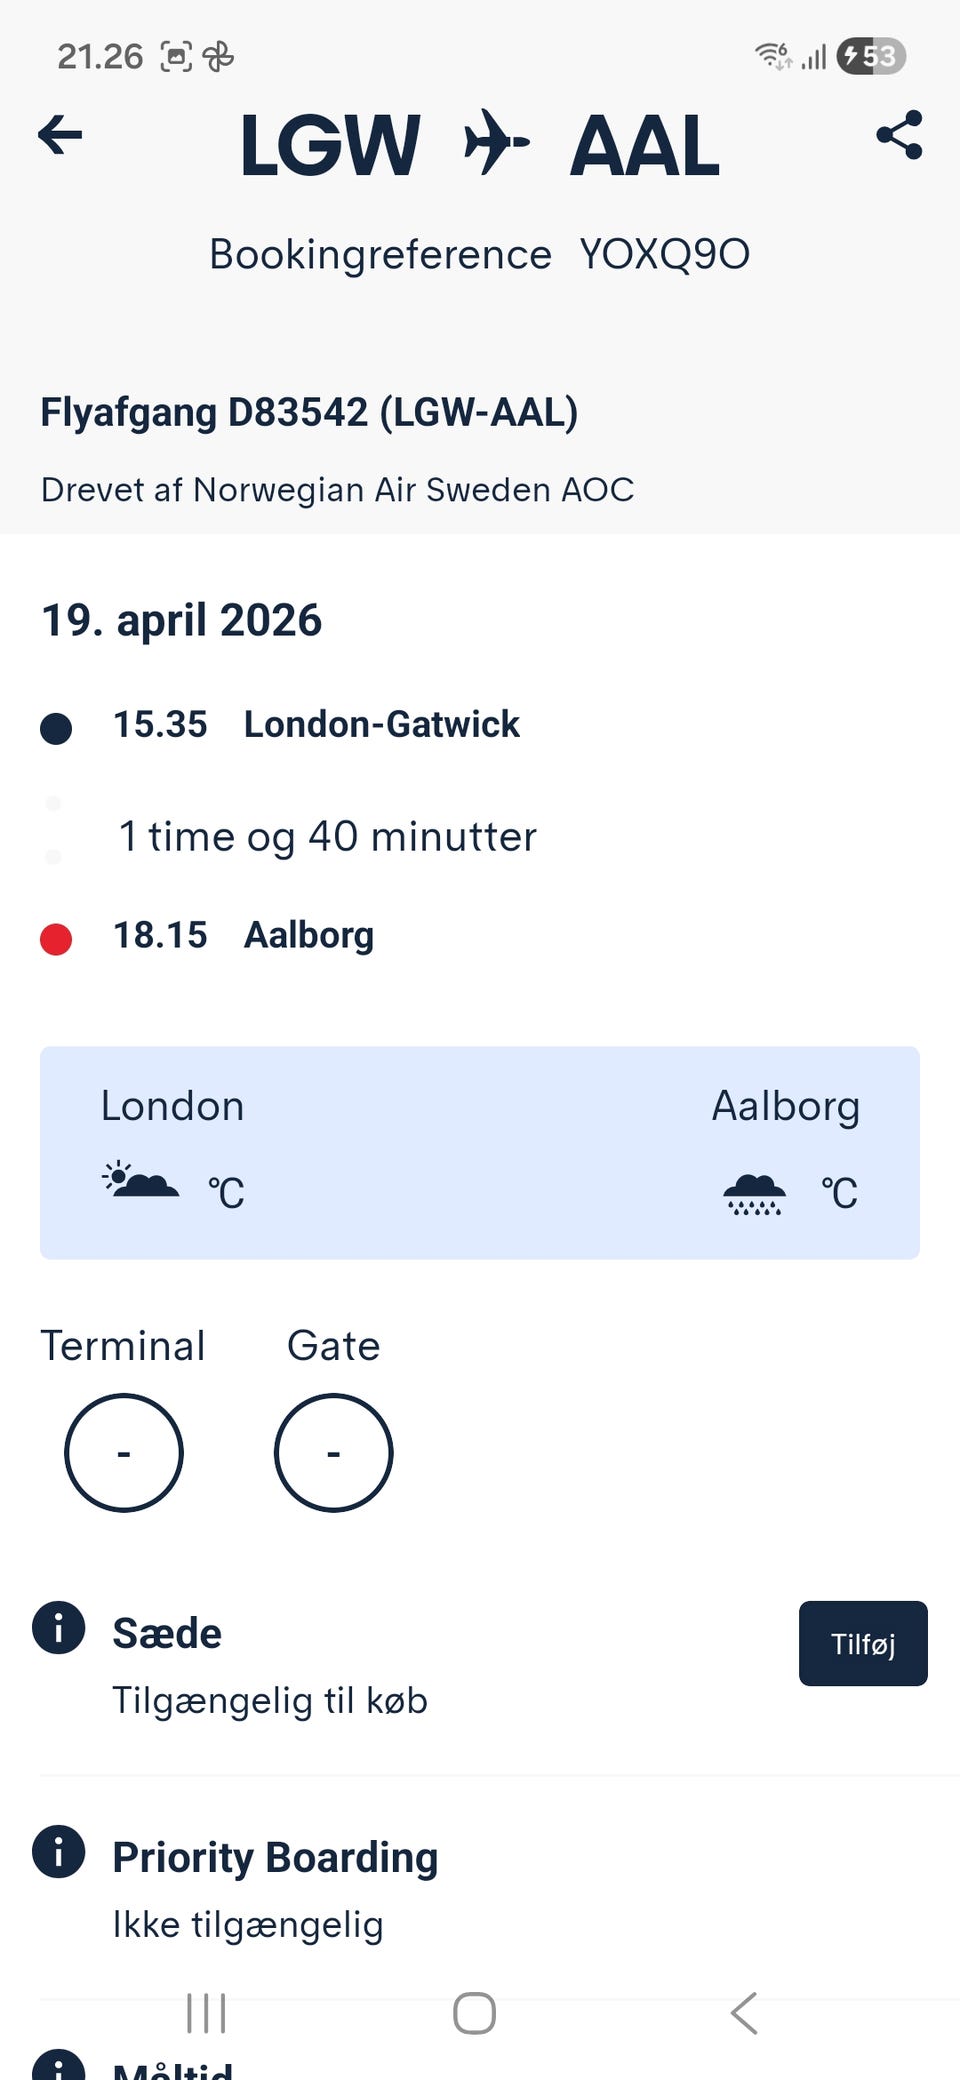Tap the booking reference YOXQ9O
The image size is (960, 2080).
pyautogui.click(x=664, y=255)
